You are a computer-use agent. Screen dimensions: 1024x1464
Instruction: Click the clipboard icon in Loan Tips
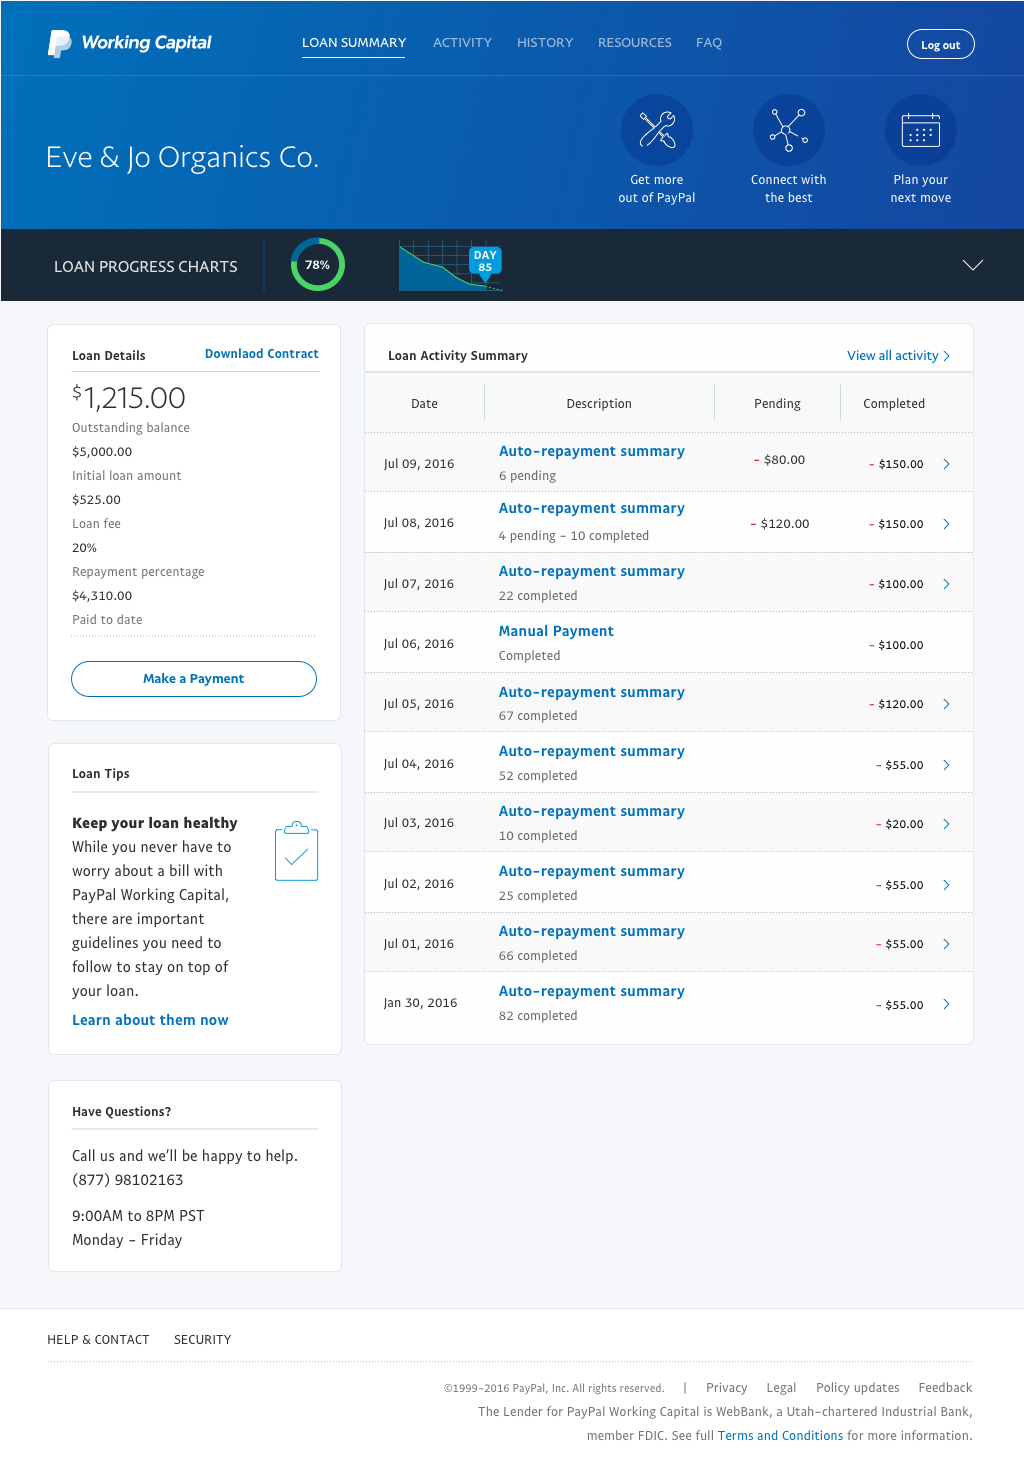point(295,852)
